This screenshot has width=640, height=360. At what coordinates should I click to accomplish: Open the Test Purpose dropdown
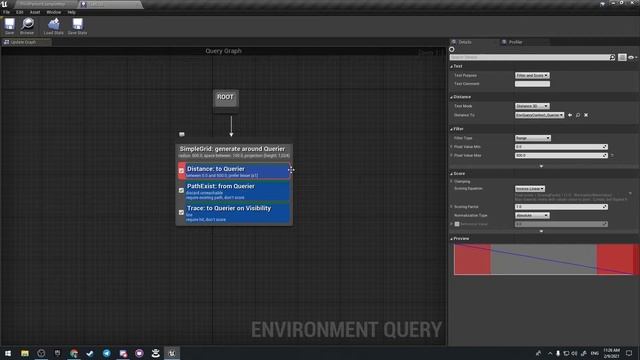coord(532,76)
